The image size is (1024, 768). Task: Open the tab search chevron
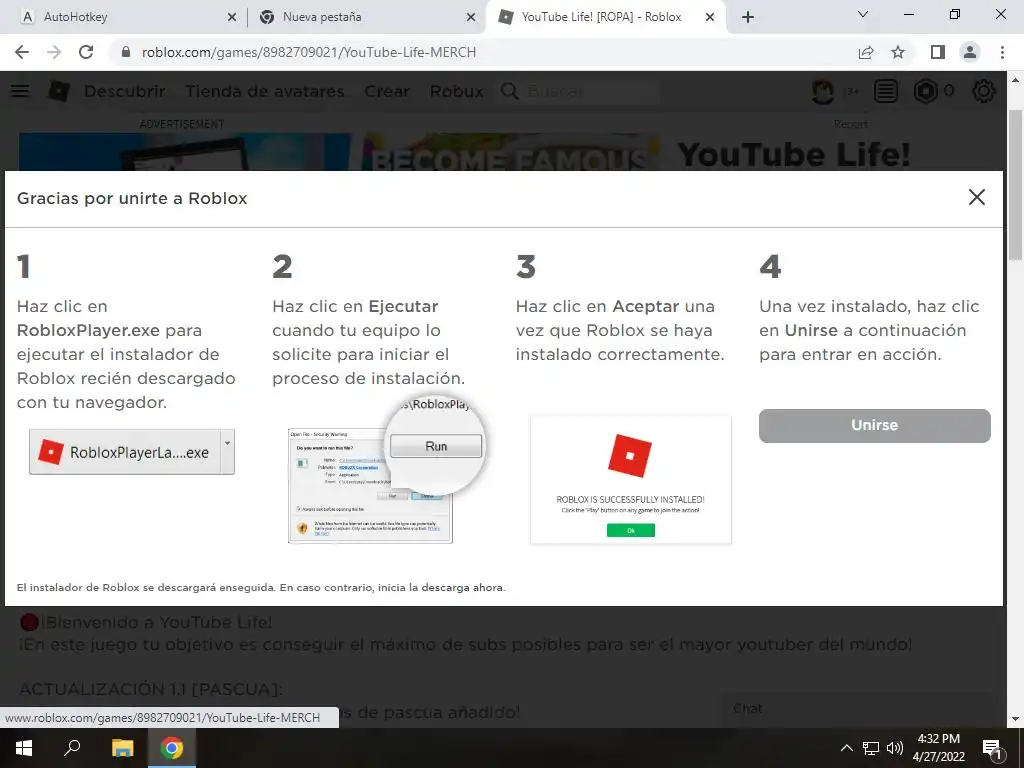pyautogui.click(x=863, y=14)
